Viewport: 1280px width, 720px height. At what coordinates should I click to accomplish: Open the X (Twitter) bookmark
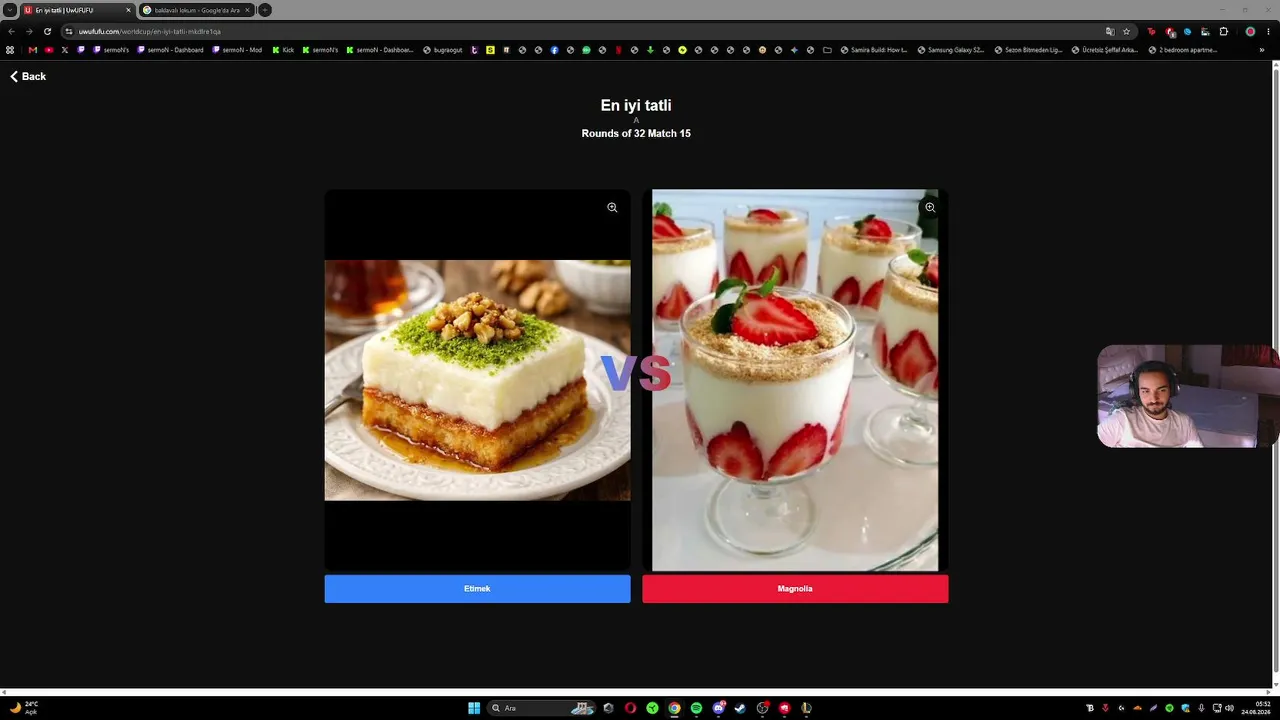(x=65, y=50)
